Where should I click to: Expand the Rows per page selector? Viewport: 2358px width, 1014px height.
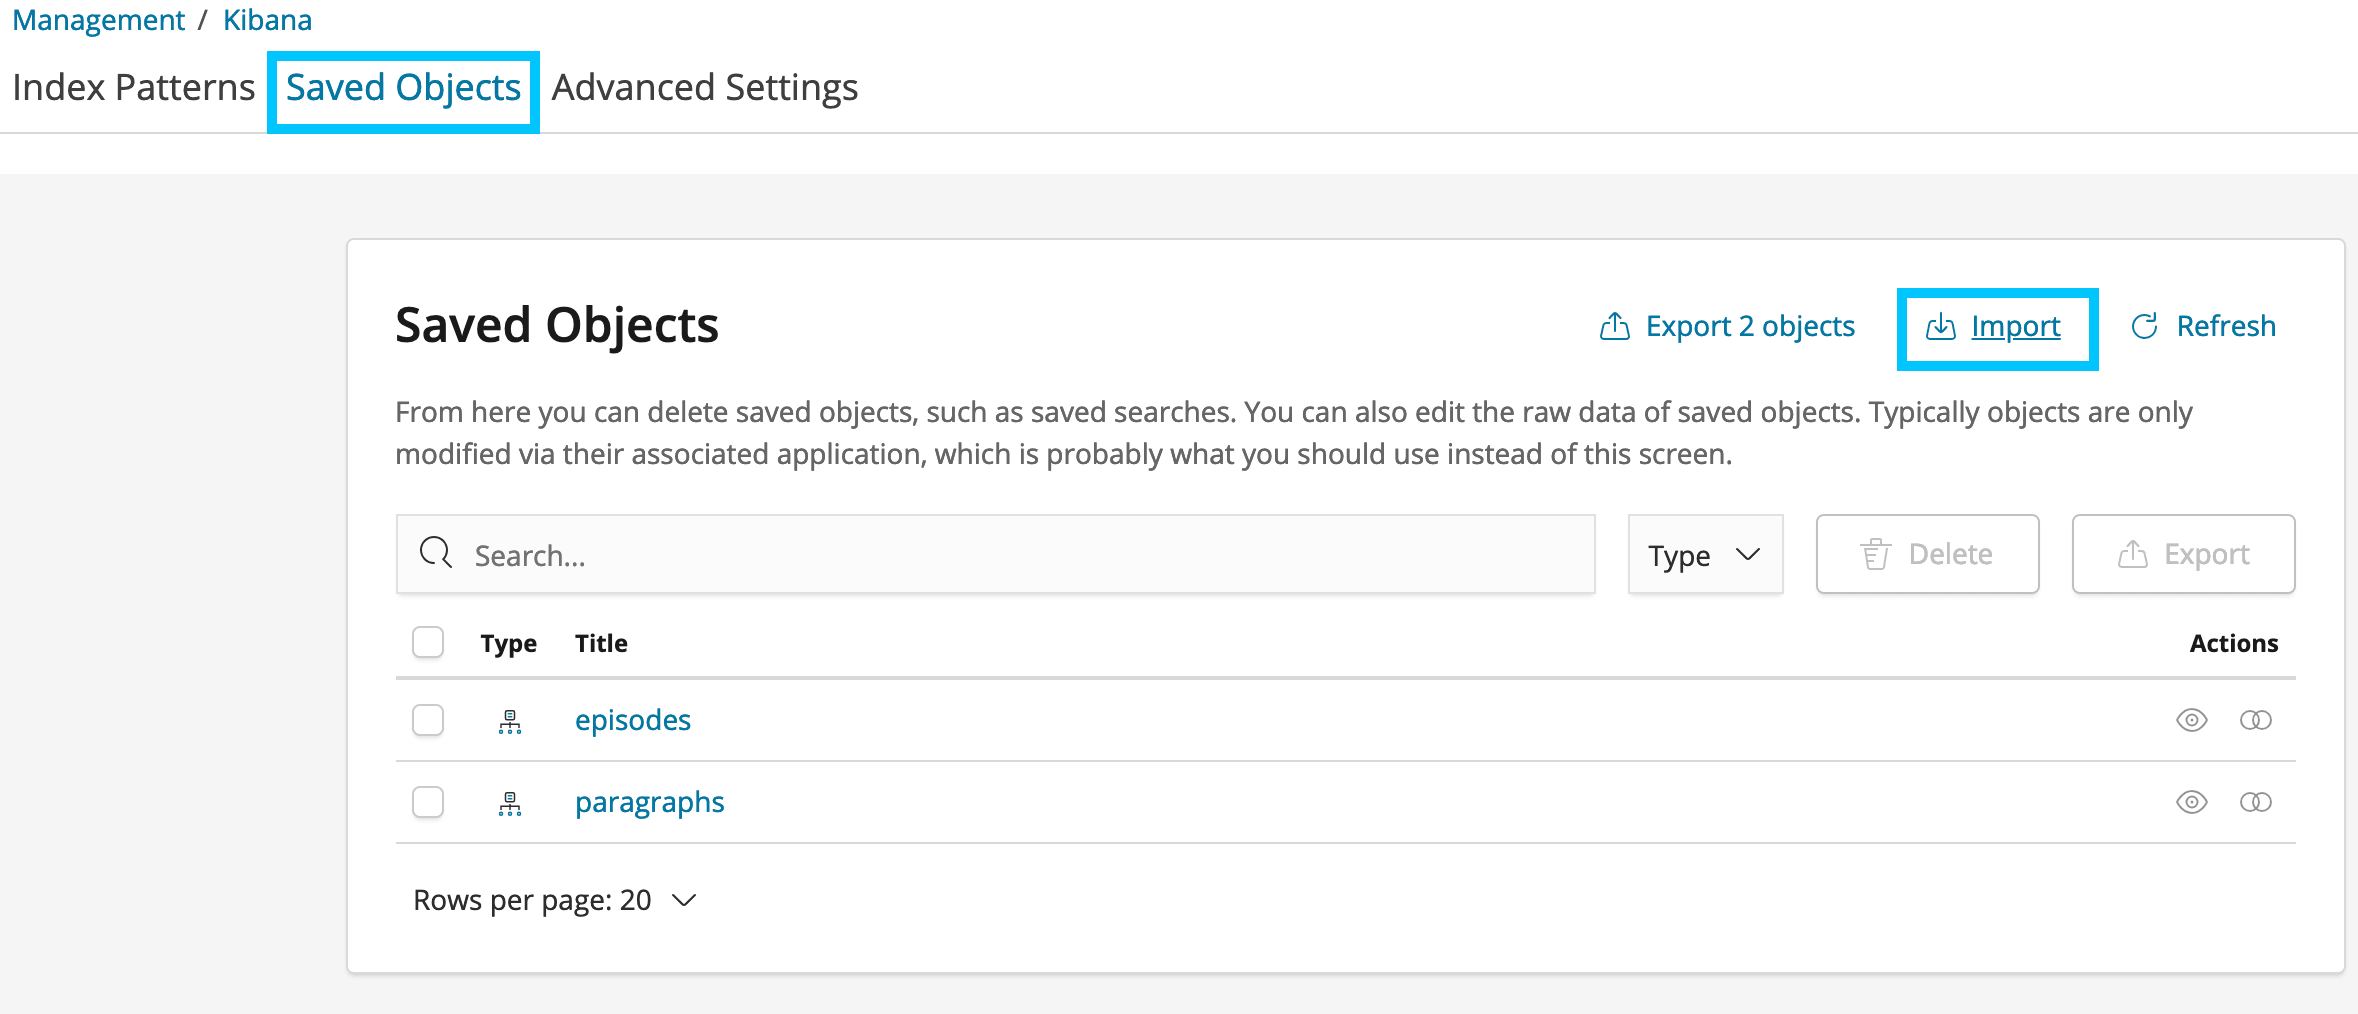click(555, 900)
